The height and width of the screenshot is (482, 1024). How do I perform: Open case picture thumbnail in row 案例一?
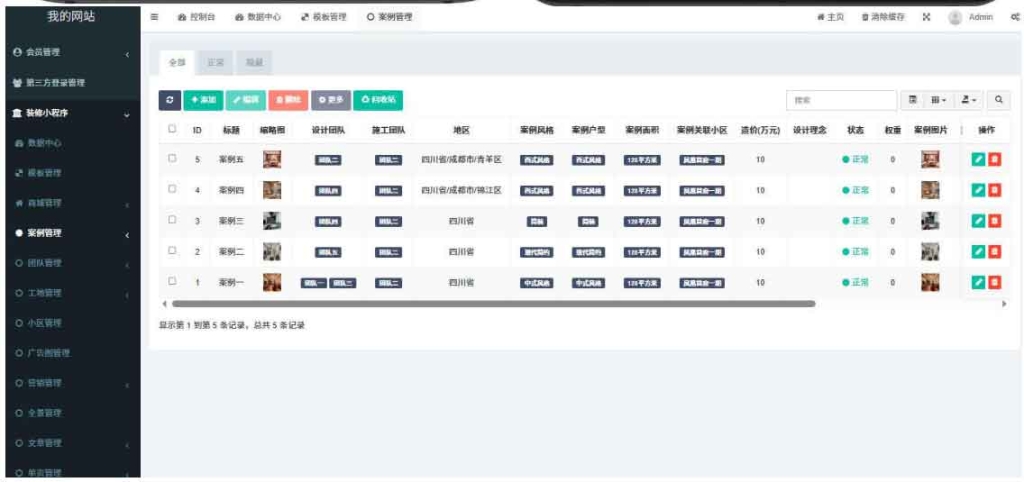point(930,282)
